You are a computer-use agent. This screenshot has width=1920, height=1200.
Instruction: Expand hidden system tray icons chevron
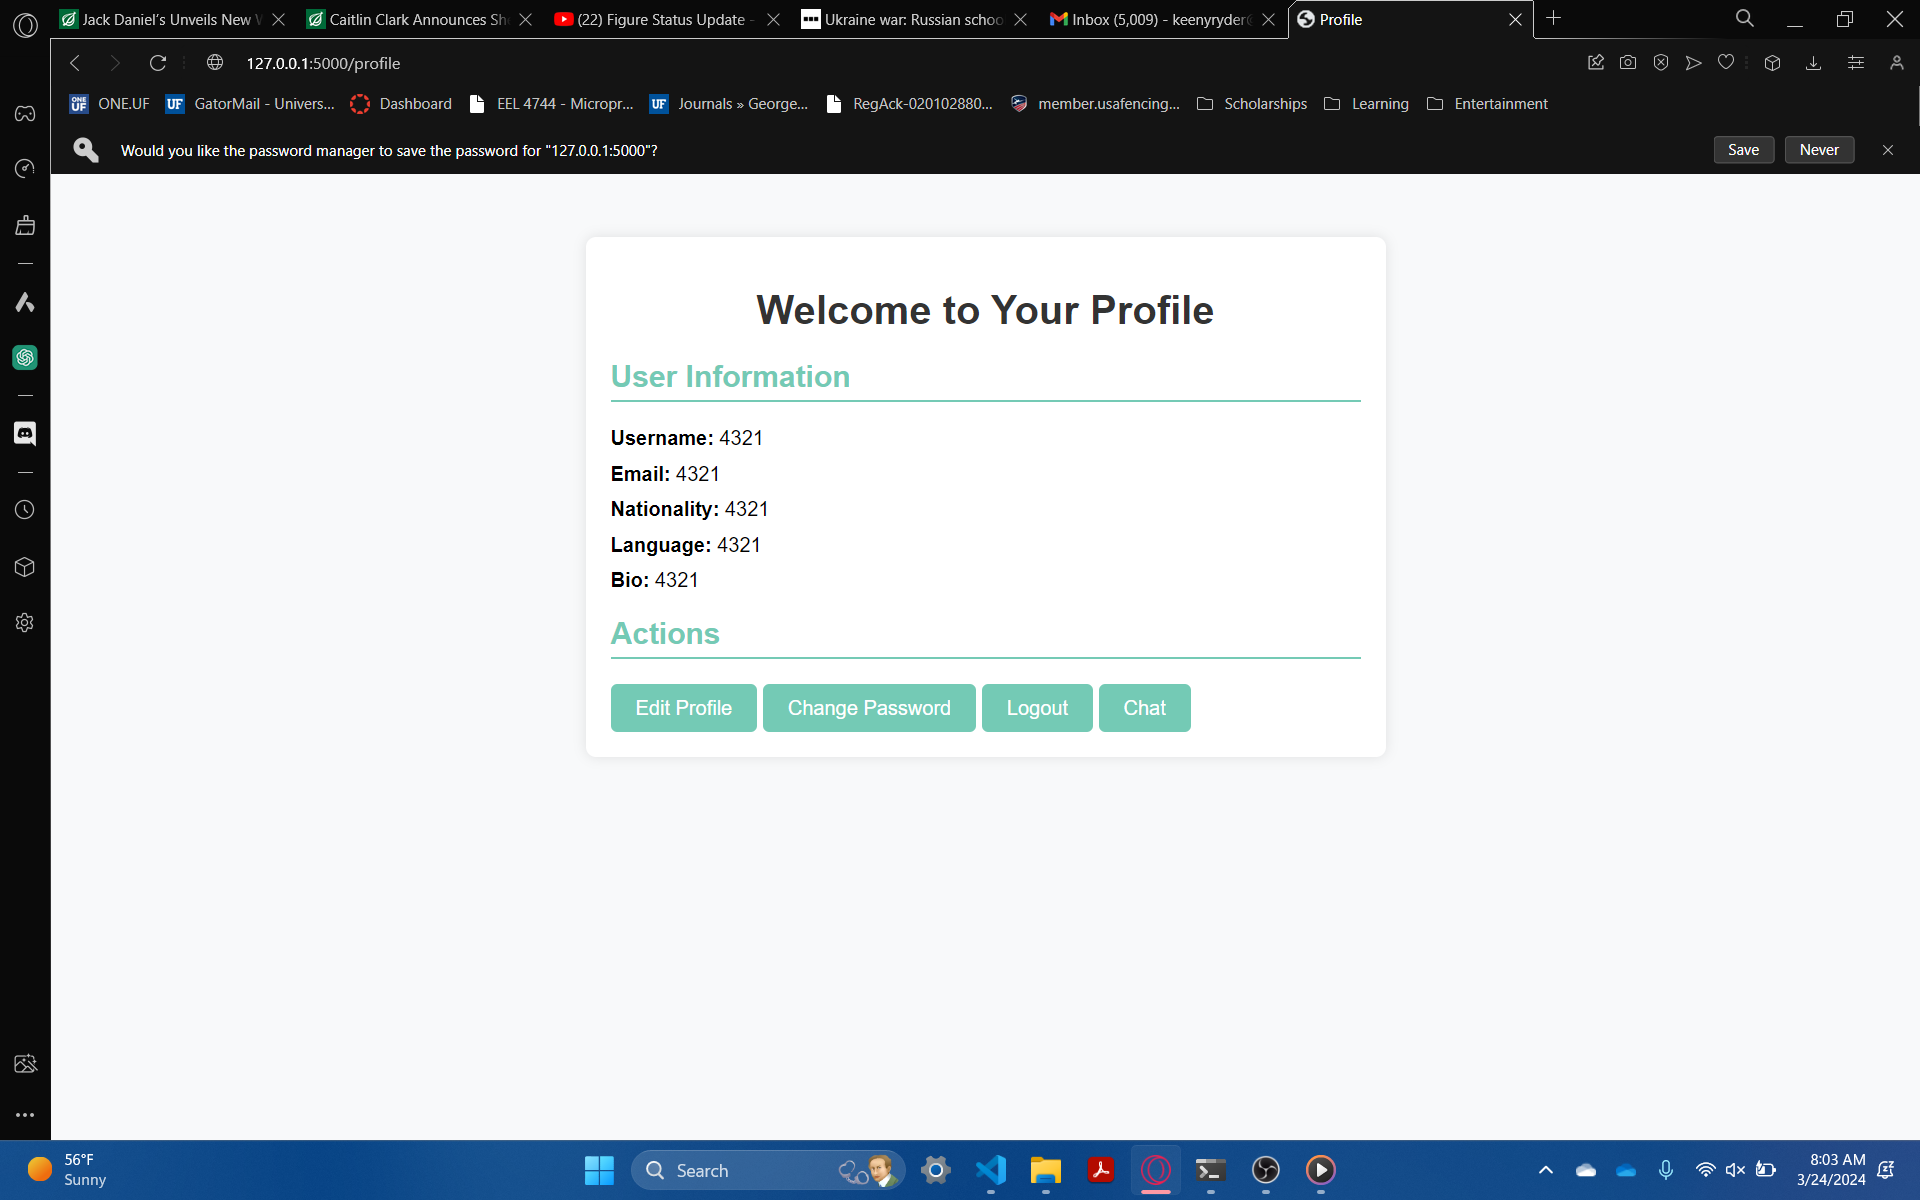point(1546,1170)
